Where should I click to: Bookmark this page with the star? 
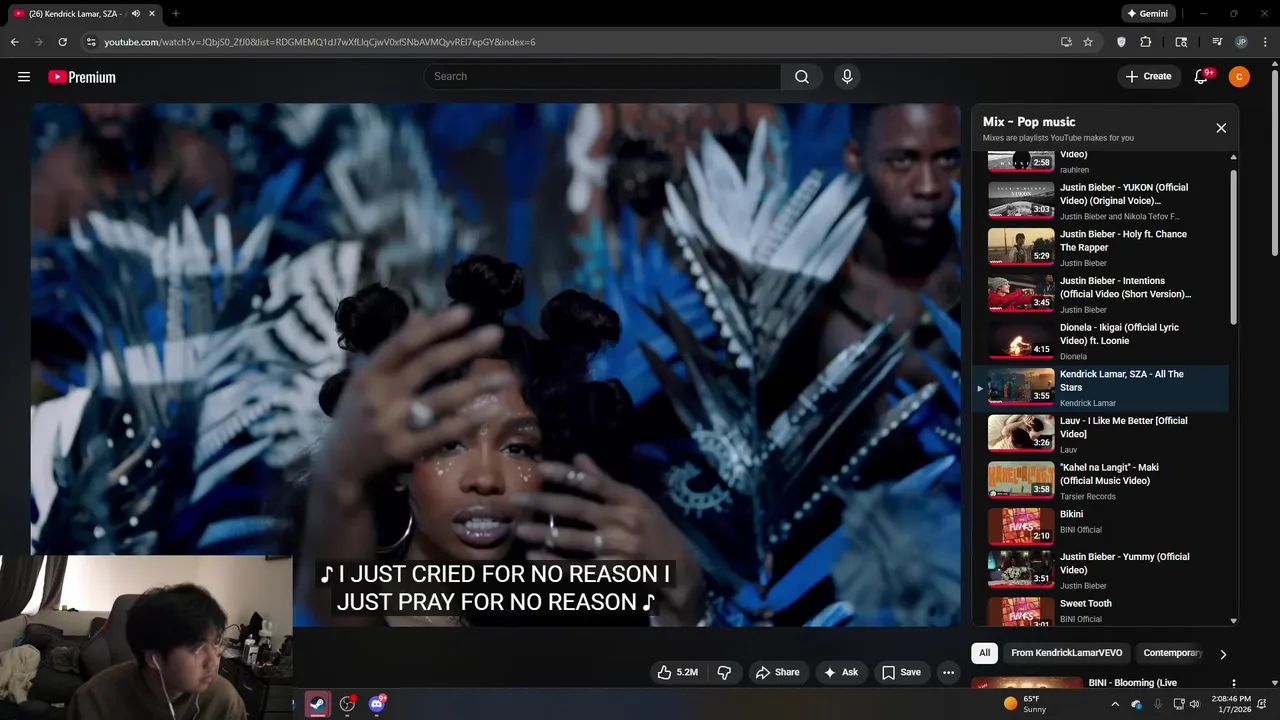[x=1088, y=42]
